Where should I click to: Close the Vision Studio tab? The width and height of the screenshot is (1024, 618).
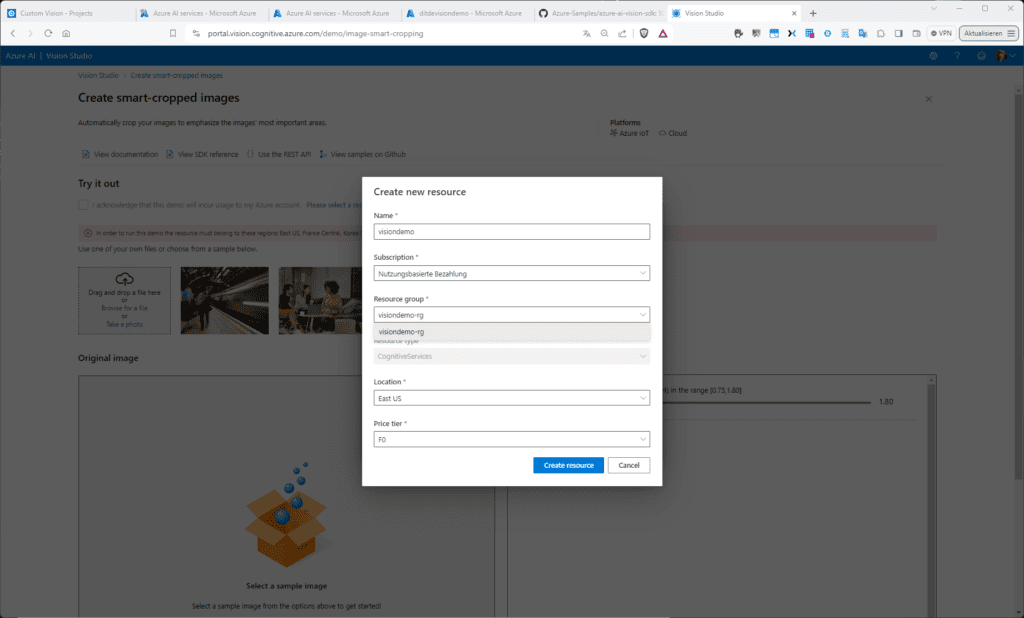click(794, 13)
